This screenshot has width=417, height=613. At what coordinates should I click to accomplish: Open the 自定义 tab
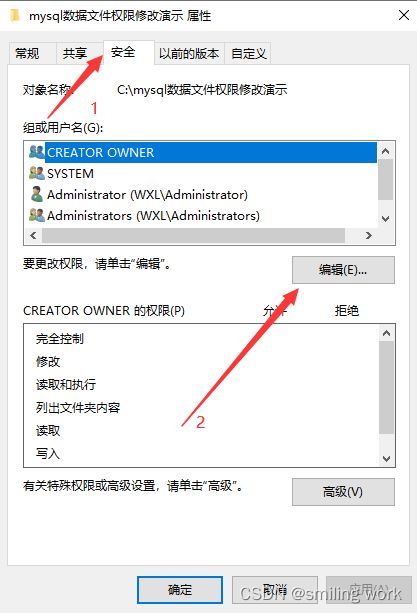[249, 54]
